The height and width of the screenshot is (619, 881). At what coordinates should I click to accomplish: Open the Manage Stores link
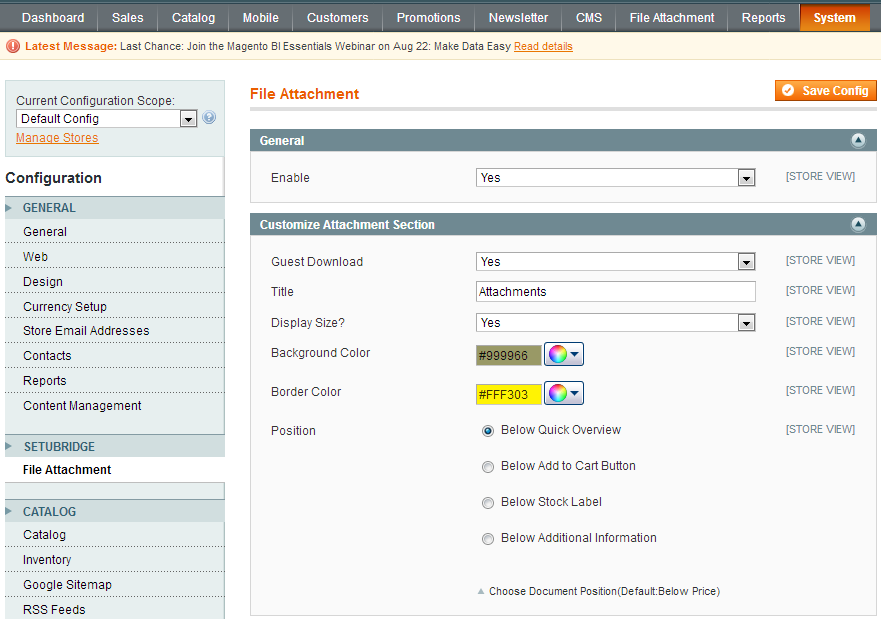57,138
